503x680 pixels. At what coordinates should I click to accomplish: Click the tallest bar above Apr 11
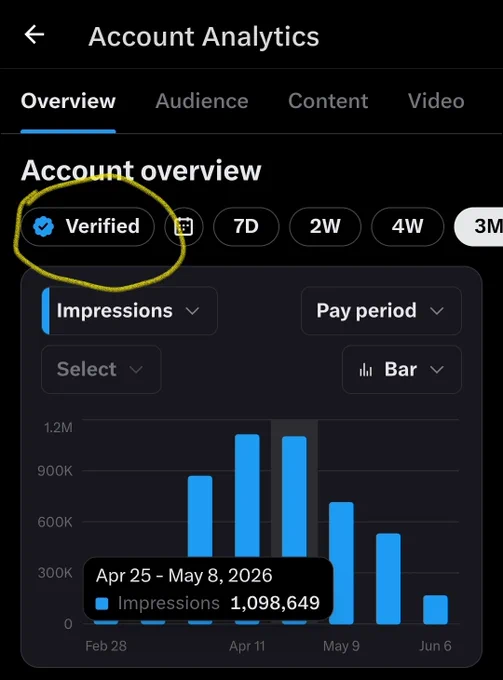[247, 495]
